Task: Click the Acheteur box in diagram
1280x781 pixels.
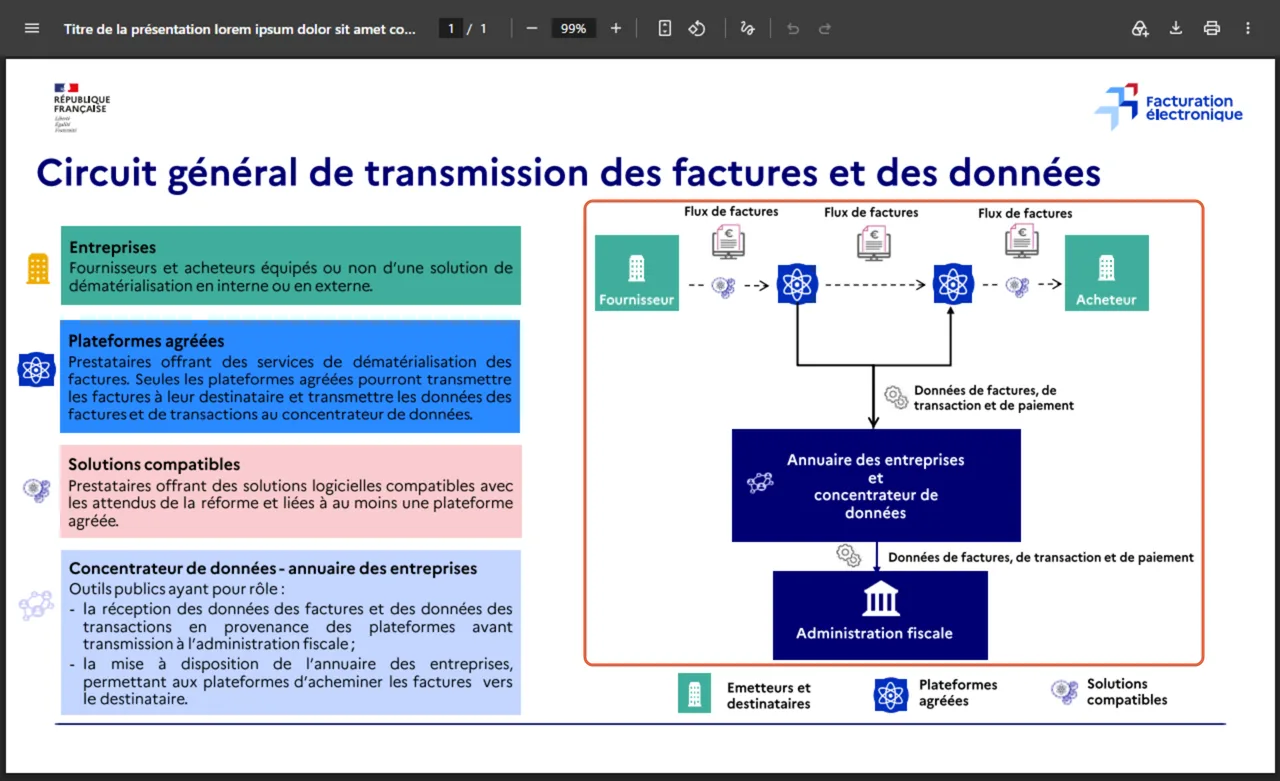Action: coord(1106,273)
